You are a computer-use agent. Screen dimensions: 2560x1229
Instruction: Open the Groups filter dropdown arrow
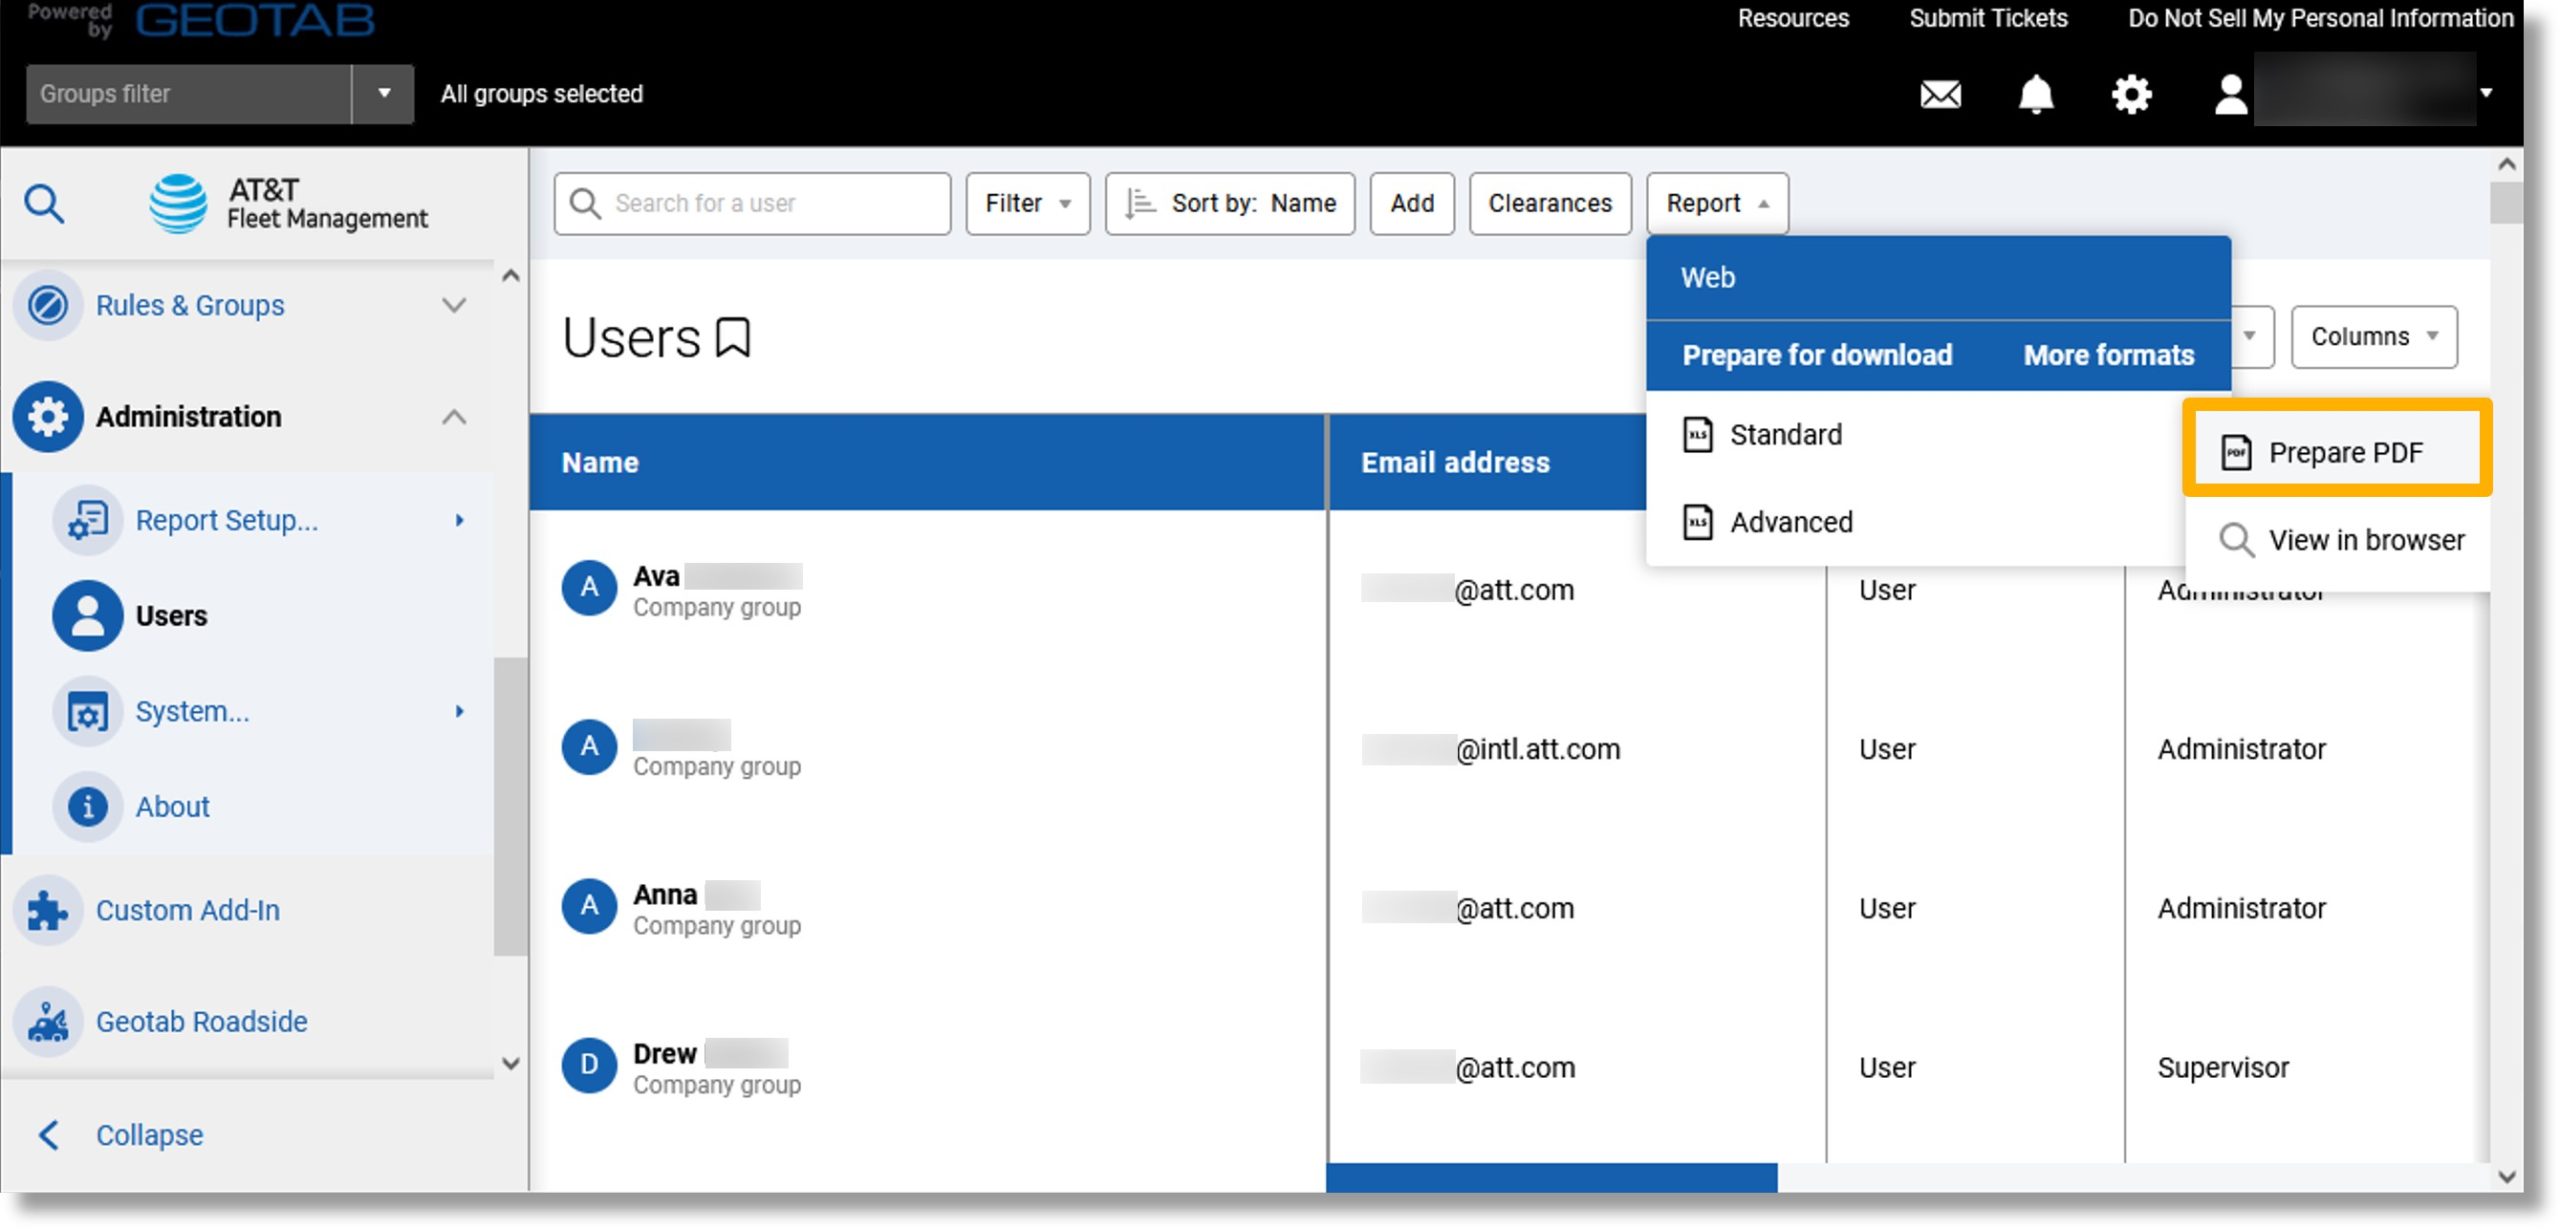click(383, 94)
